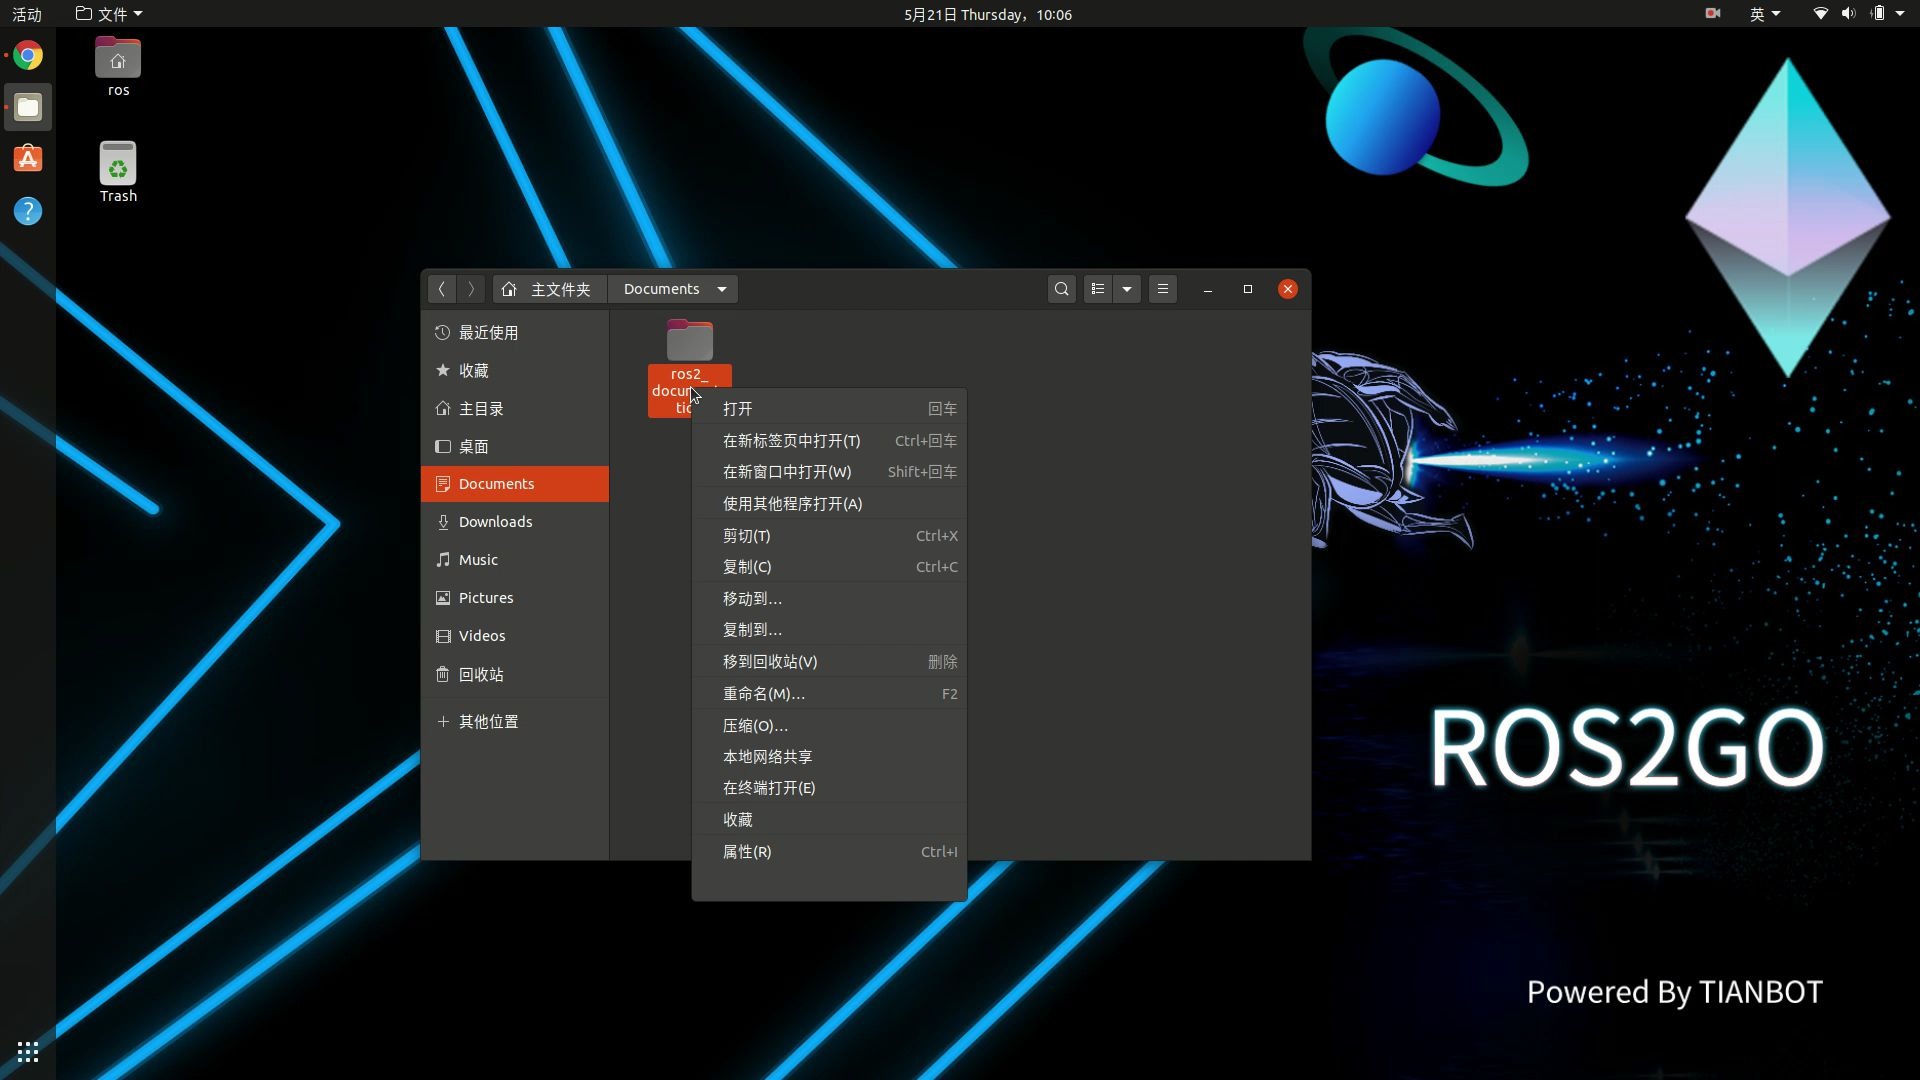
Task: Select the Trash icon on desktop
Action: 118,172
